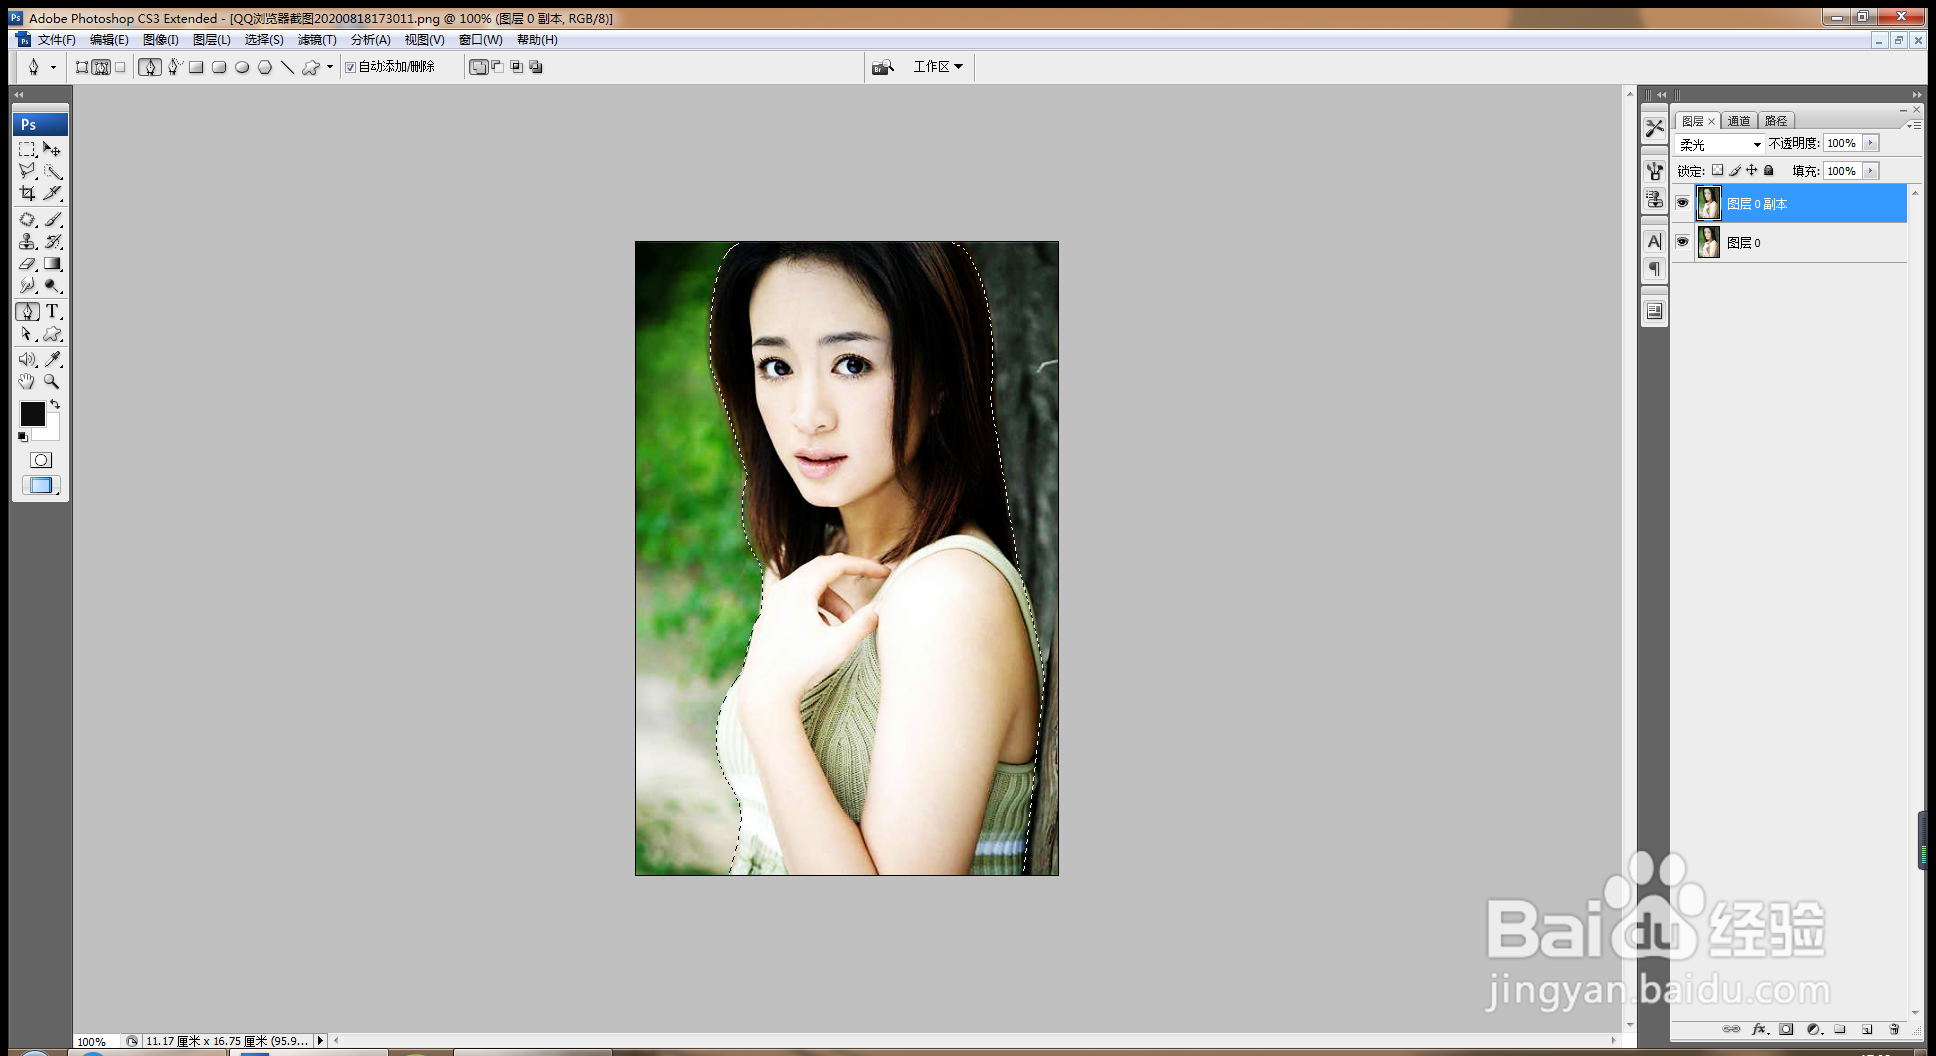Select the Gradient tool

point(52,264)
